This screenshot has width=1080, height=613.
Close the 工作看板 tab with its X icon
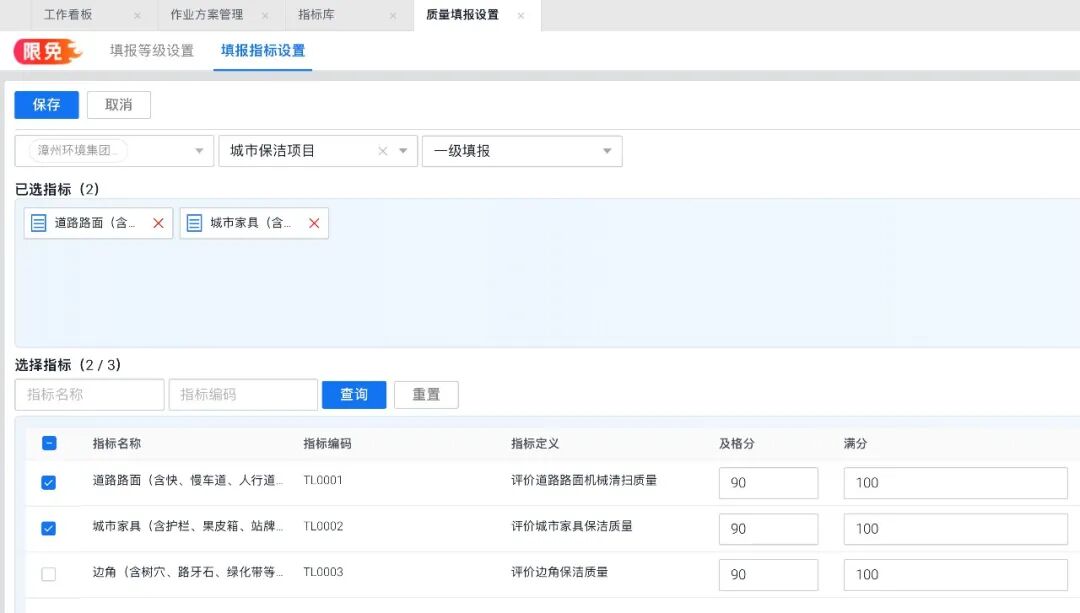(x=137, y=16)
